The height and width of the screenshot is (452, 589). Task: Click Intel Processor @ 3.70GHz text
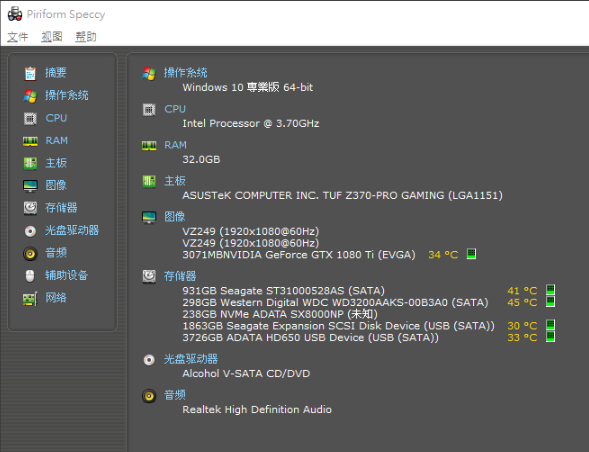click(x=251, y=124)
